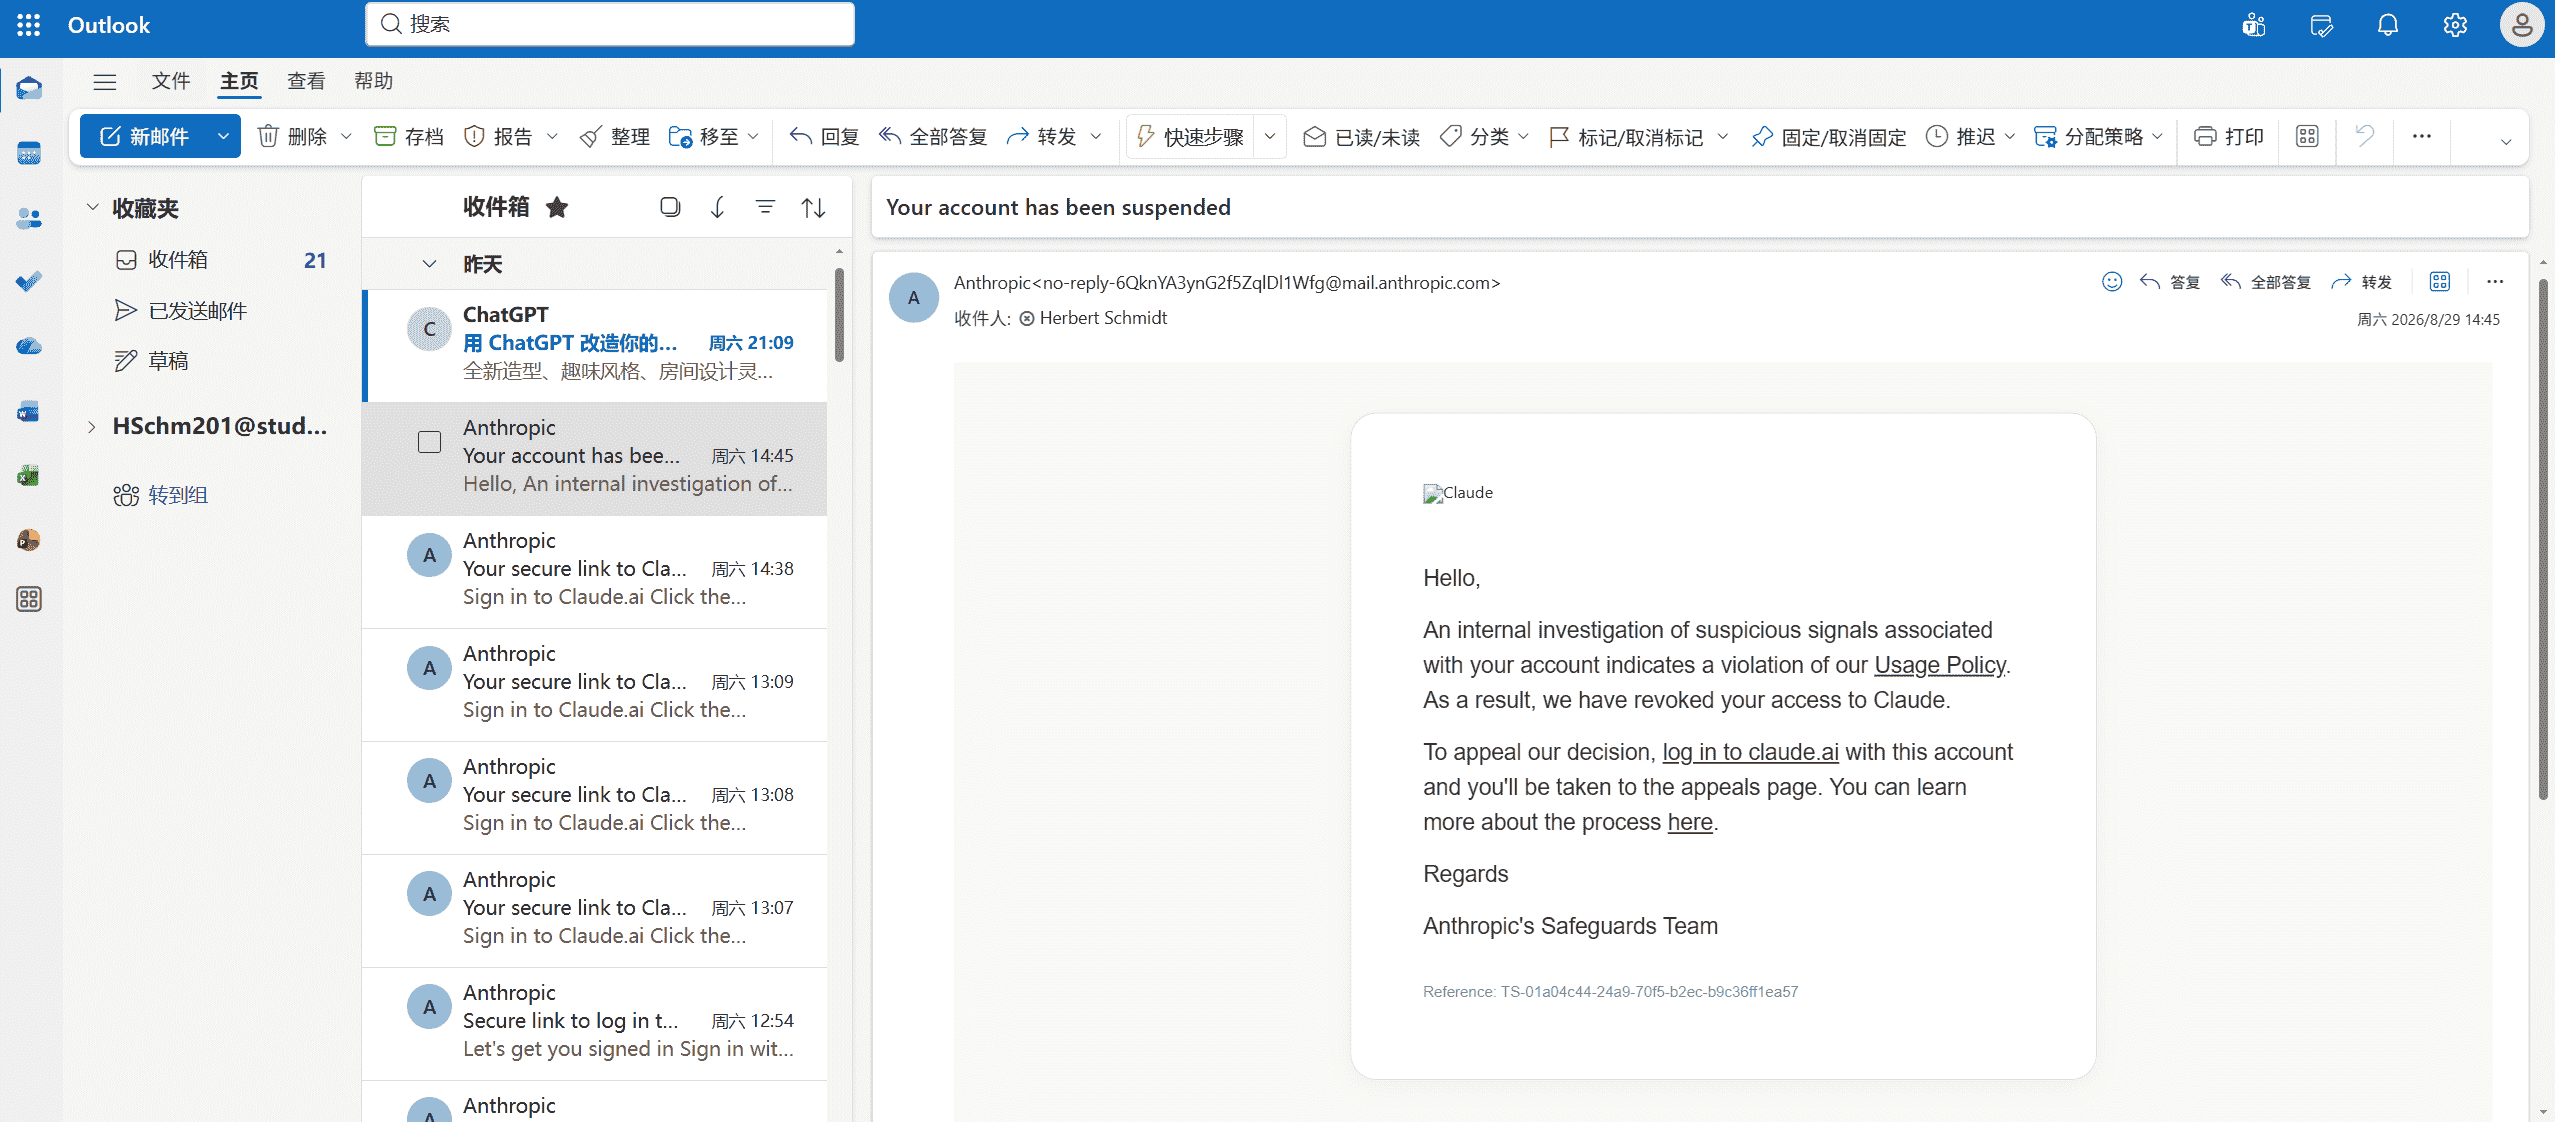Image resolution: width=2555 pixels, height=1122 pixels.
Task: Click Reply (回复) in the ribbon
Action: click(x=824, y=136)
